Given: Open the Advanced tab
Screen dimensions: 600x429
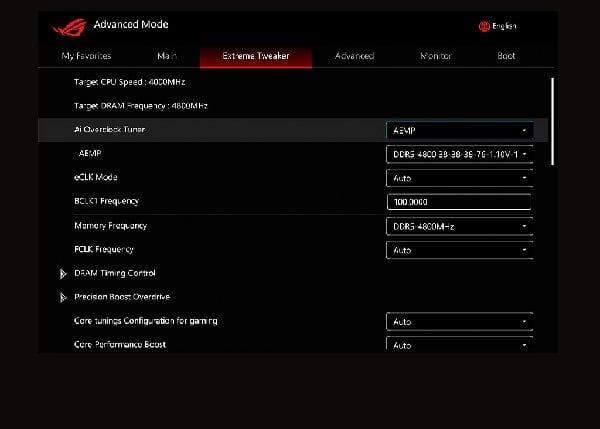Looking at the screenshot, I should tap(354, 56).
